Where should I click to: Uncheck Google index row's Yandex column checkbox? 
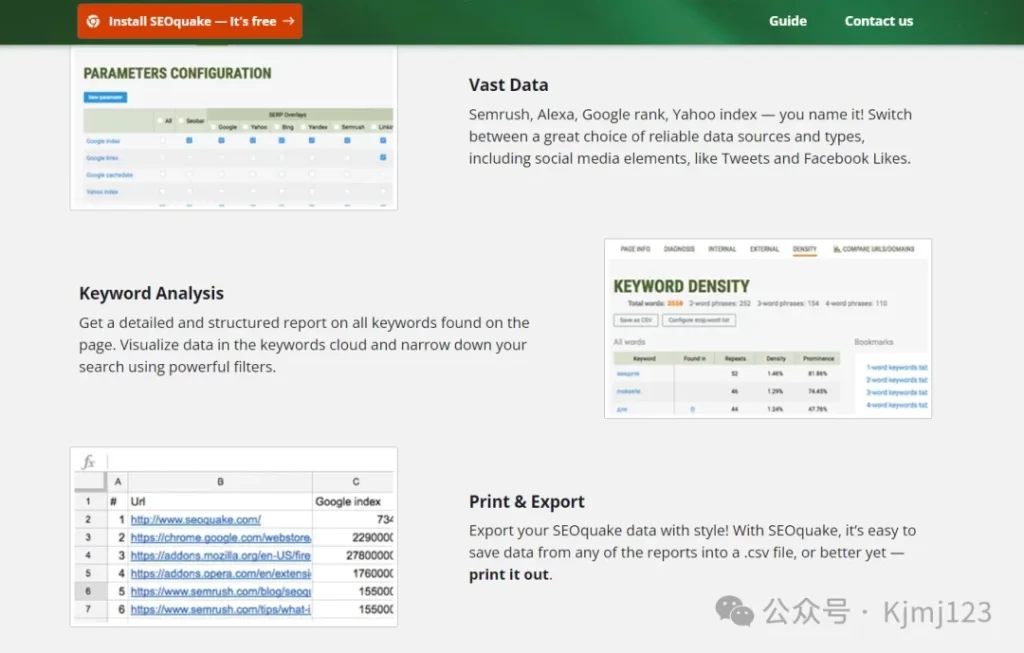pyautogui.click(x=312, y=140)
